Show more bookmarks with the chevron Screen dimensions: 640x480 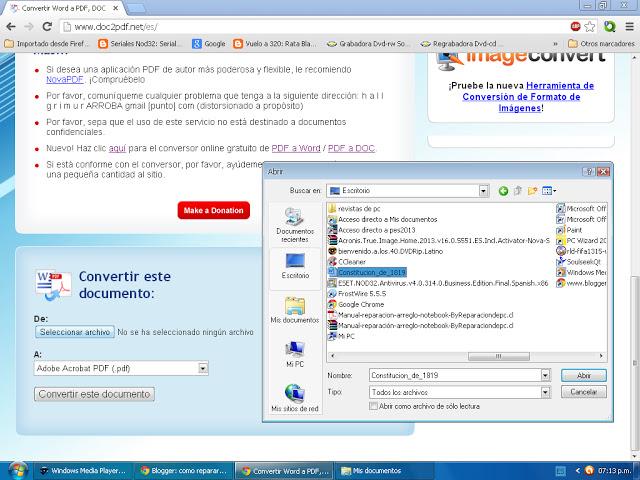click(x=555, y=44)
